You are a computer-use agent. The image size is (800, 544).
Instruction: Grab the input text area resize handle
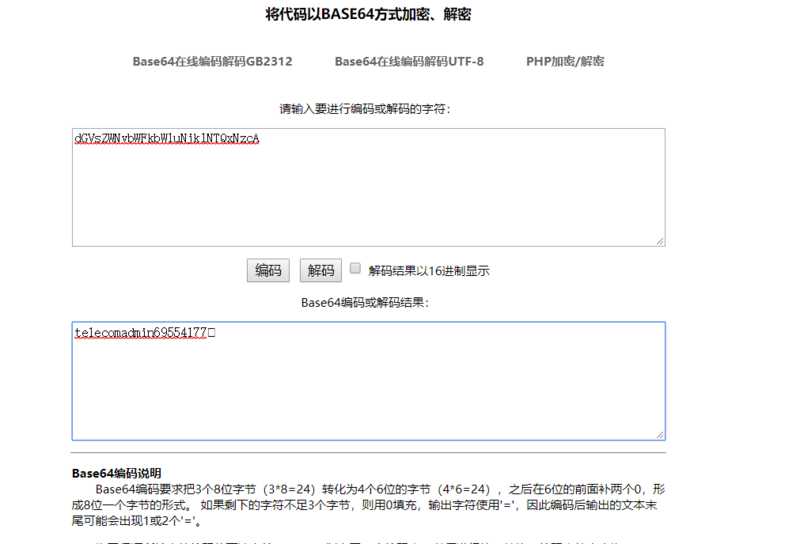click(660, 241)
